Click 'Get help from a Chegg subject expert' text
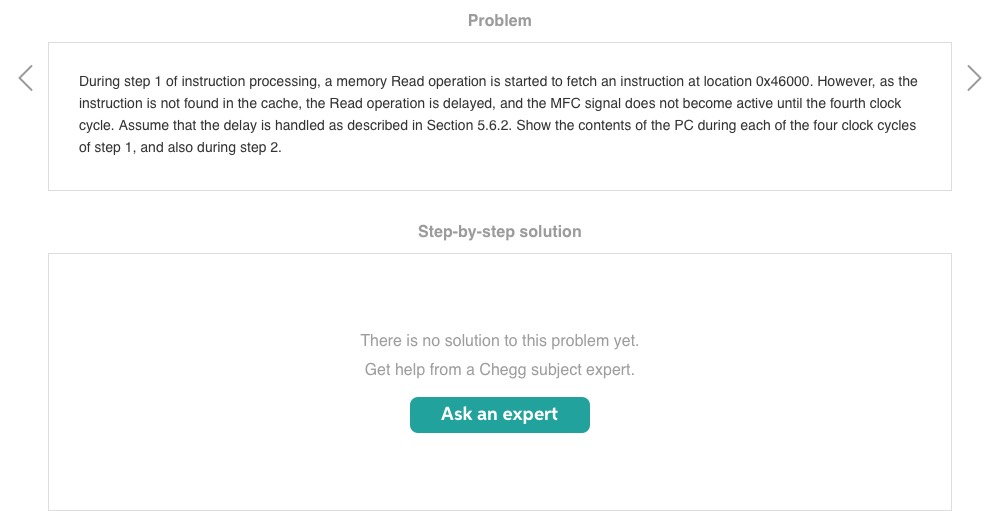This screenshot has width=1000, height=511. (499, 370)
